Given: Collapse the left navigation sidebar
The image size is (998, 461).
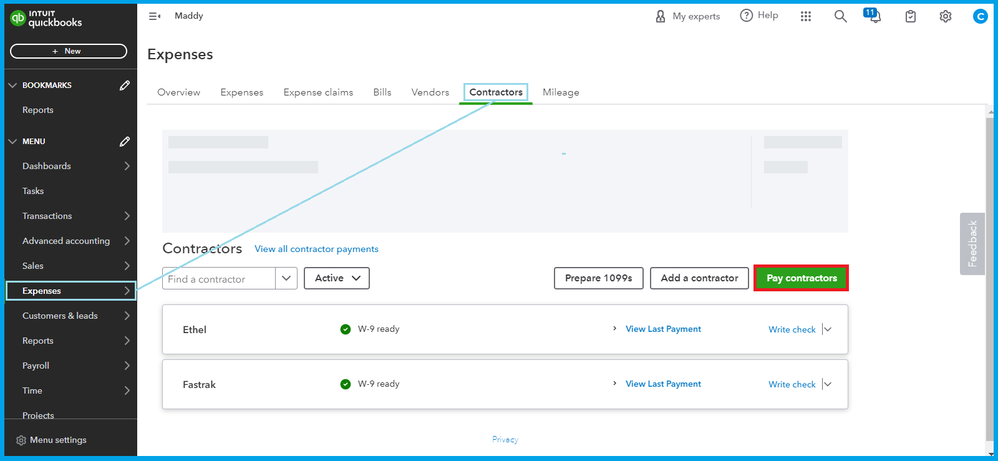Looking at the screenshot, I should (x=155, y=16).
